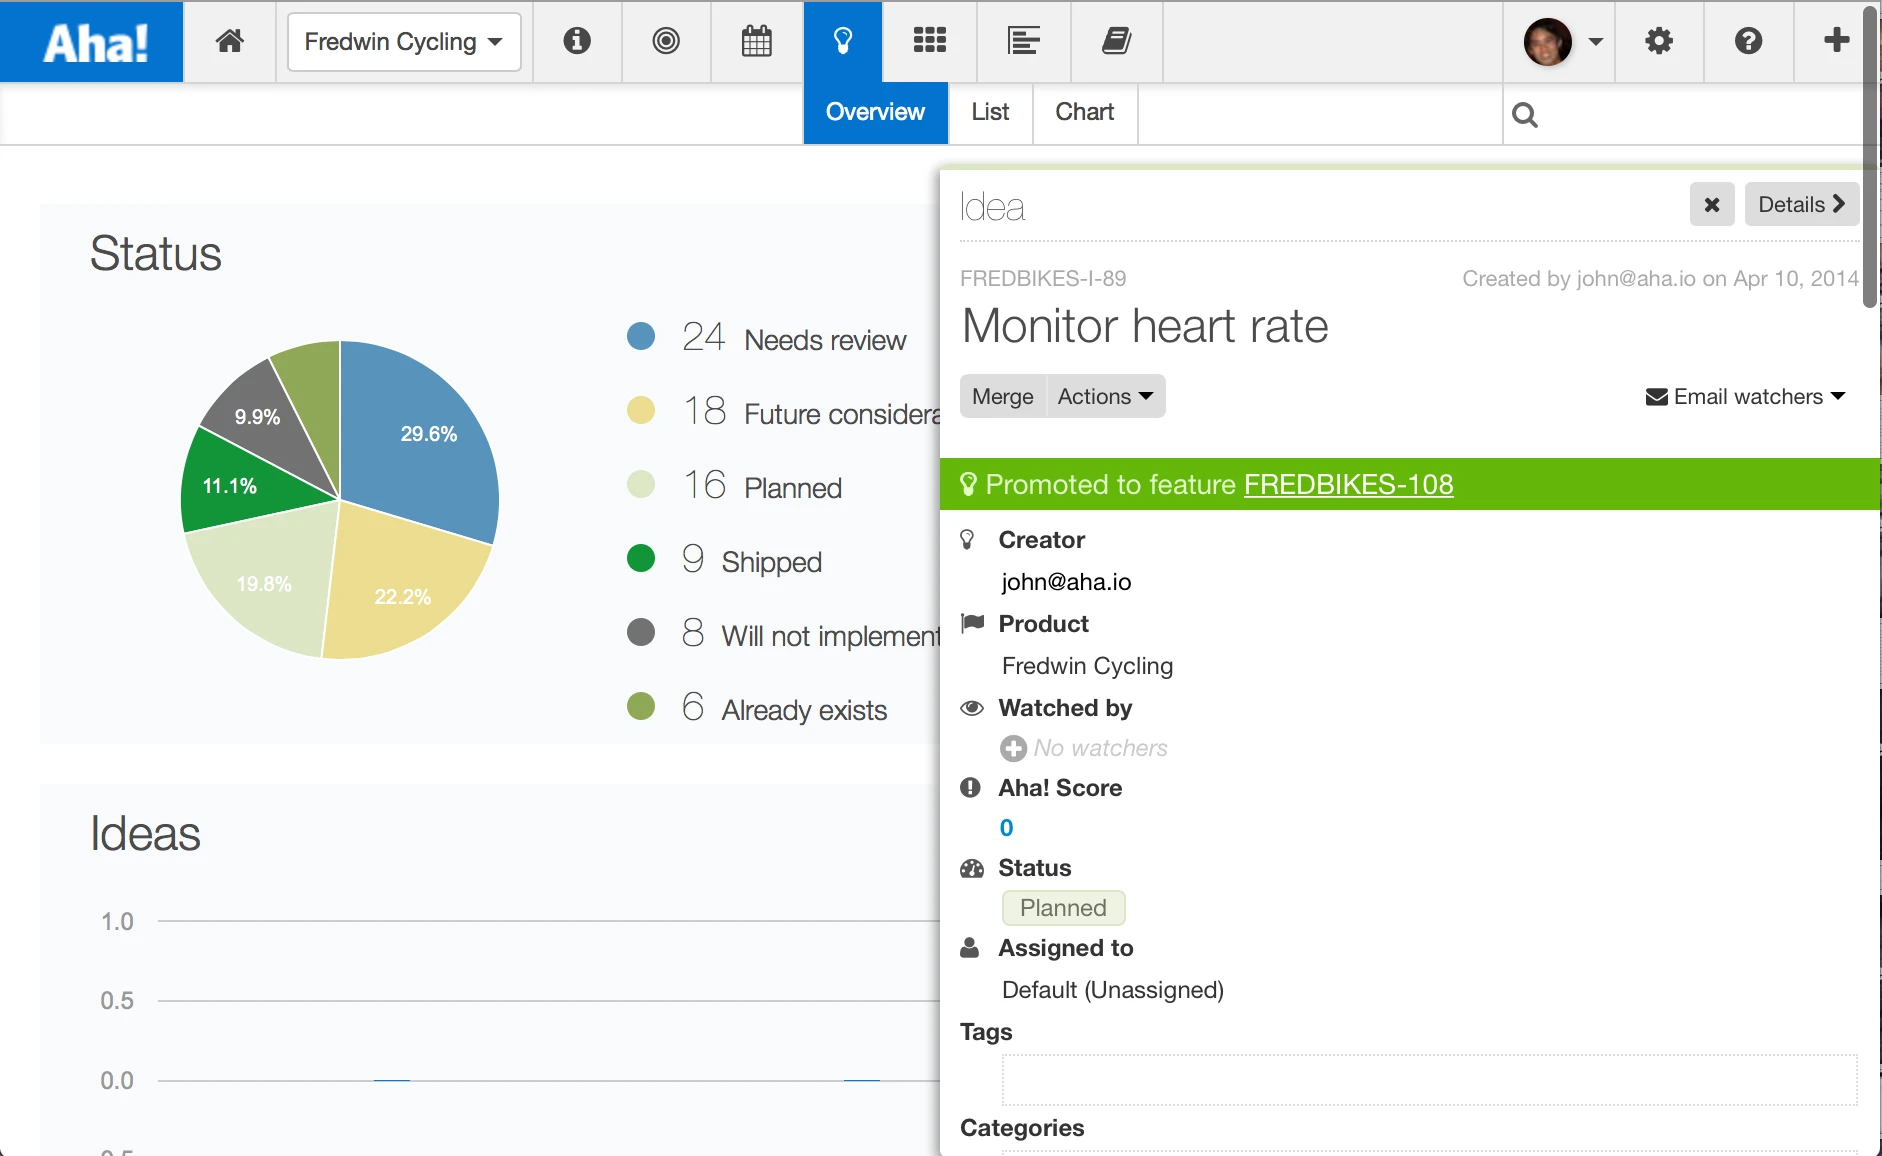Click the Needs review legend label
This screenshot has width=1882, height=1156.
coord(825,340)
